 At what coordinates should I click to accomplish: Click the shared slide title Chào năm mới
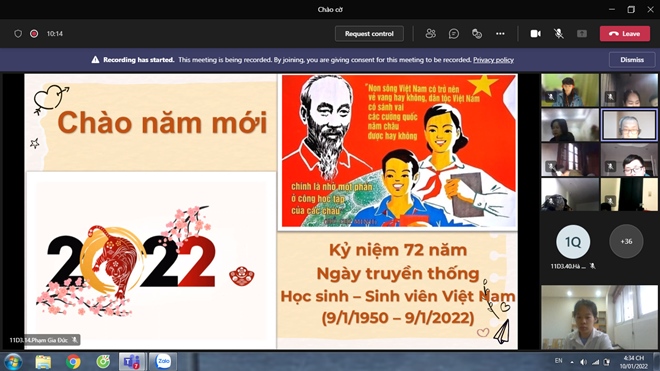point(162,123)
